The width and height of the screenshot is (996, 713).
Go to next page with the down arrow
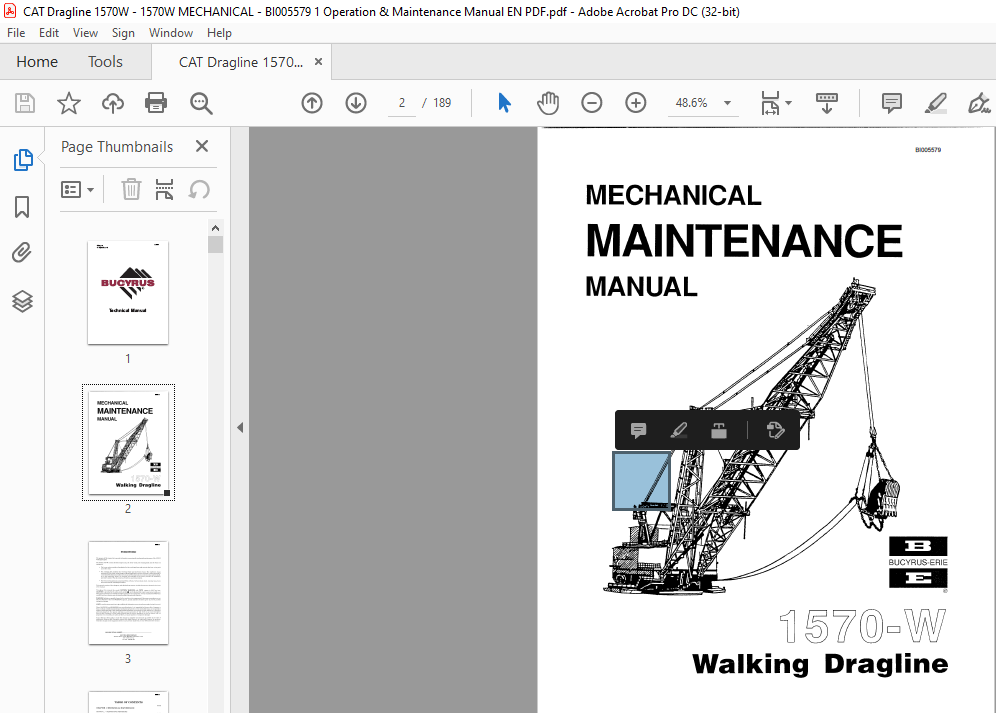click(356, 103)
